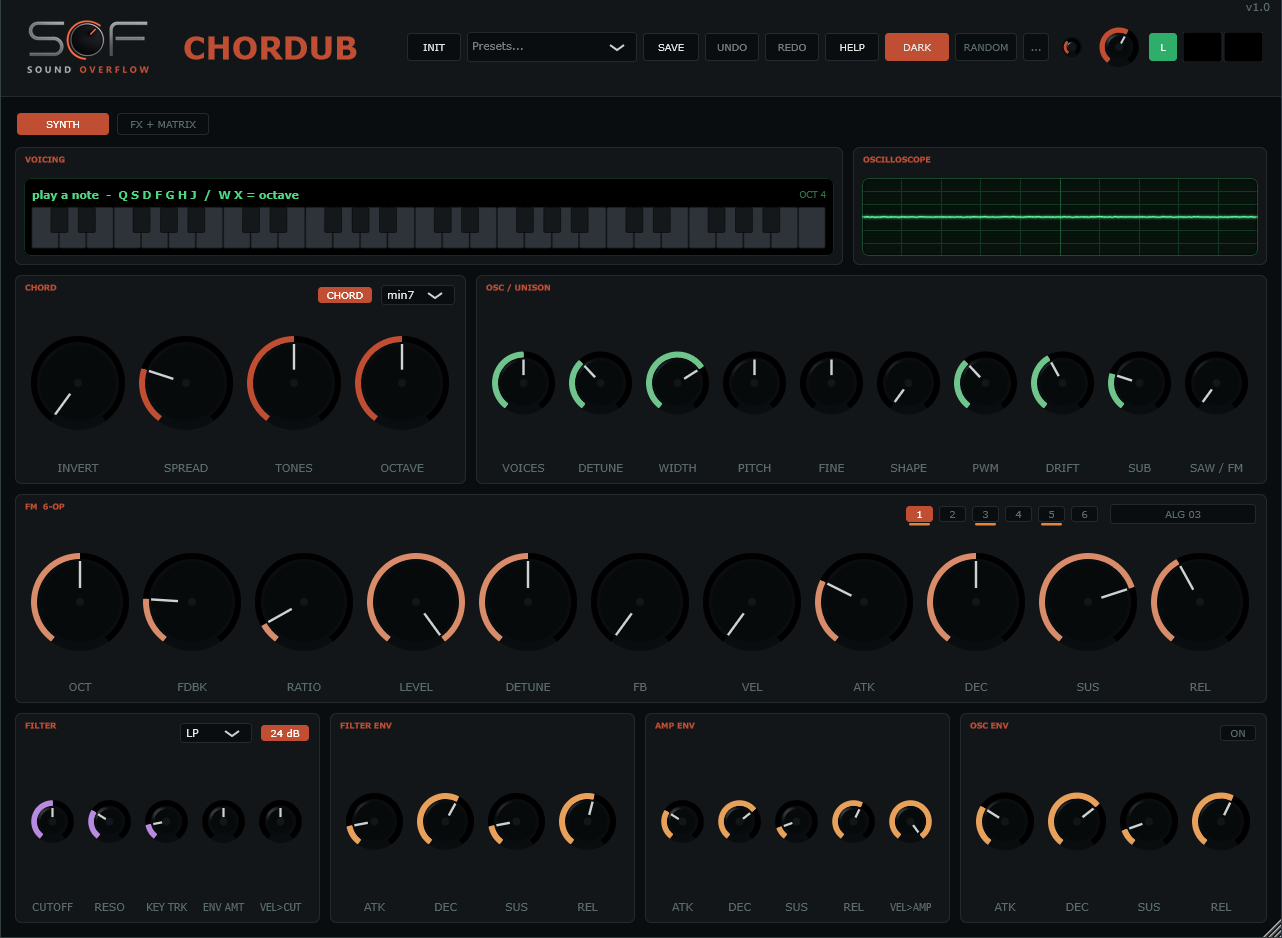This screenshot has width=1282, height=938.
Task: Switch to the FX + MATRIX tab
Action: click(163, 124)
